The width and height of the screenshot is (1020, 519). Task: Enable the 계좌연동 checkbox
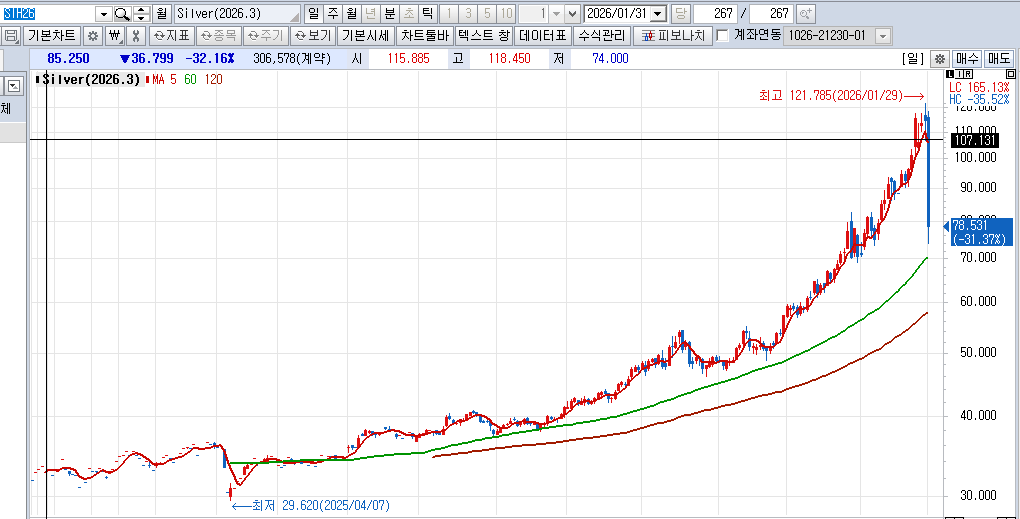723,36
